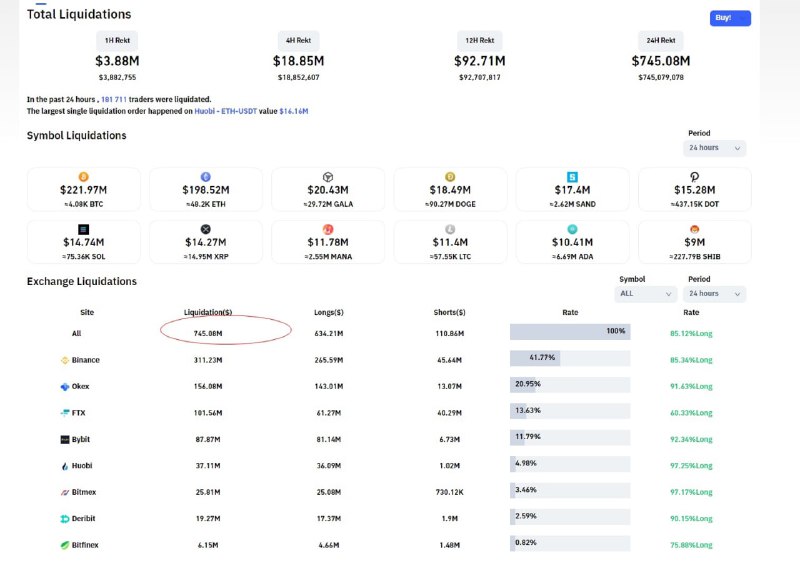800x573 pixels.
Task: Click the 13.63% rate bar for FTX
Action: pos(570,411)
